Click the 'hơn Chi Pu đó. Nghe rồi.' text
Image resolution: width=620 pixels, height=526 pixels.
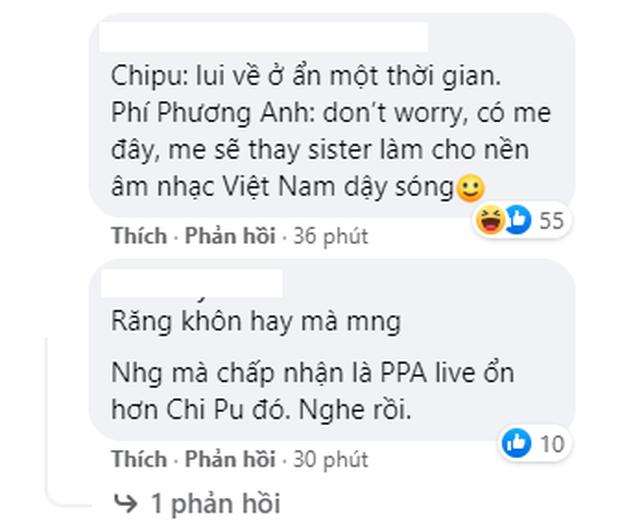coord(261,410)
